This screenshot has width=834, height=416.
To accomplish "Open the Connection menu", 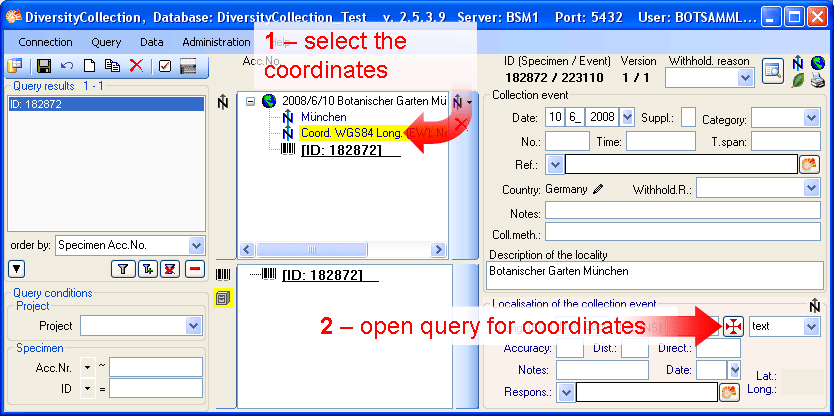I will pyautogui.click(x=46, y=42).
